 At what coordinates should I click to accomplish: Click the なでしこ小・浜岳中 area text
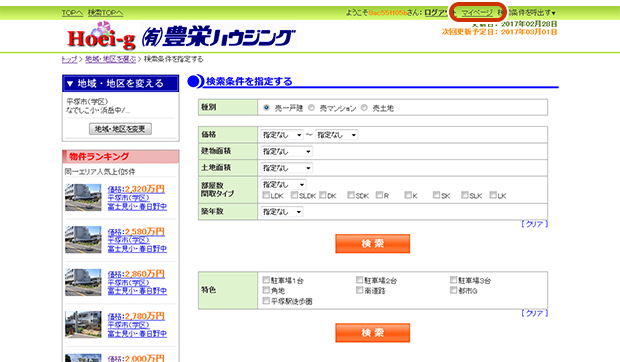tap(98, 111)
